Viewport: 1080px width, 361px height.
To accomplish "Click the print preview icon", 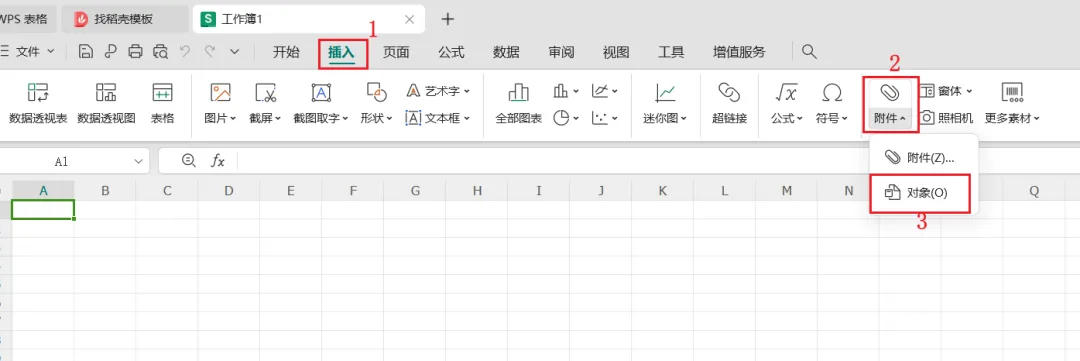I will pyautogui.click(x=161, y=52).
